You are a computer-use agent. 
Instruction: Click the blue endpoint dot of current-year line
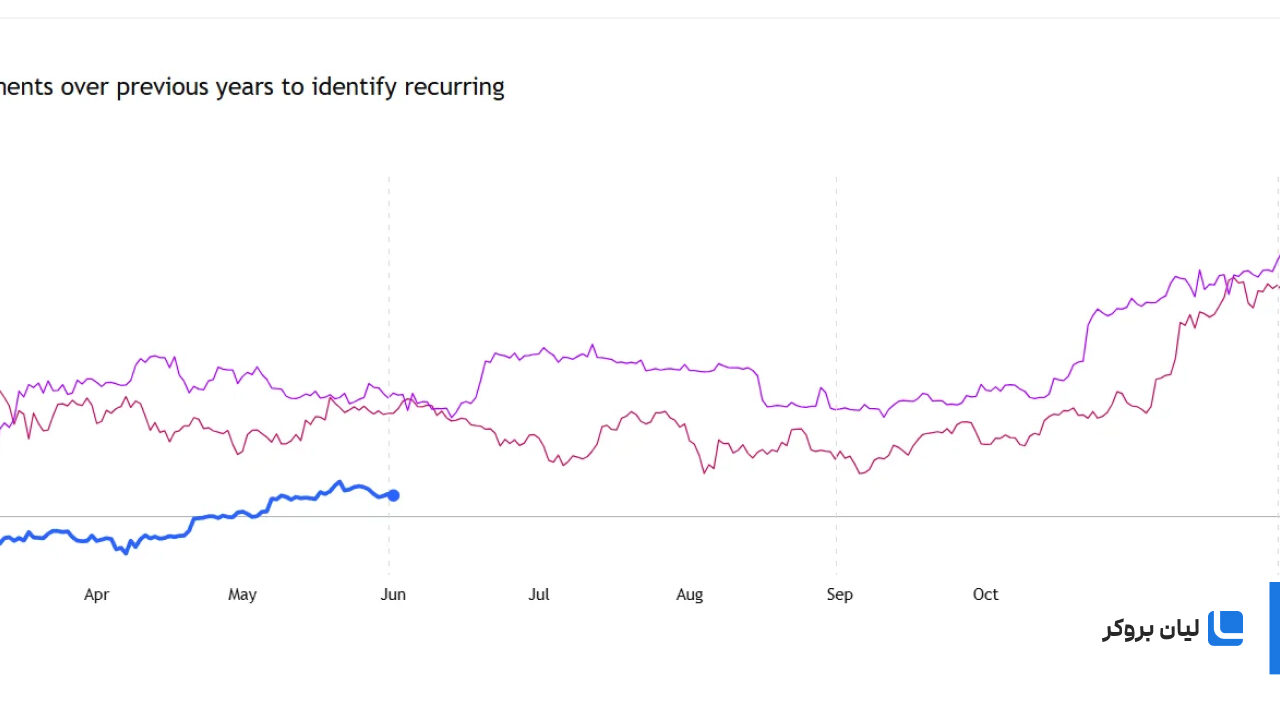pos(394,495)
